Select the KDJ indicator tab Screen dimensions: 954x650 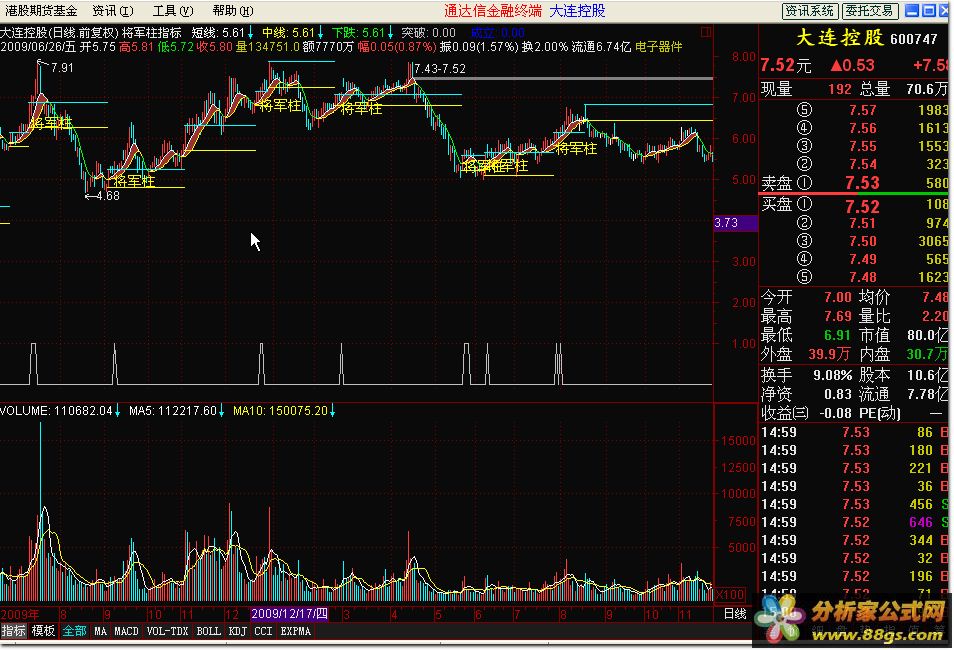pos(237,631)
